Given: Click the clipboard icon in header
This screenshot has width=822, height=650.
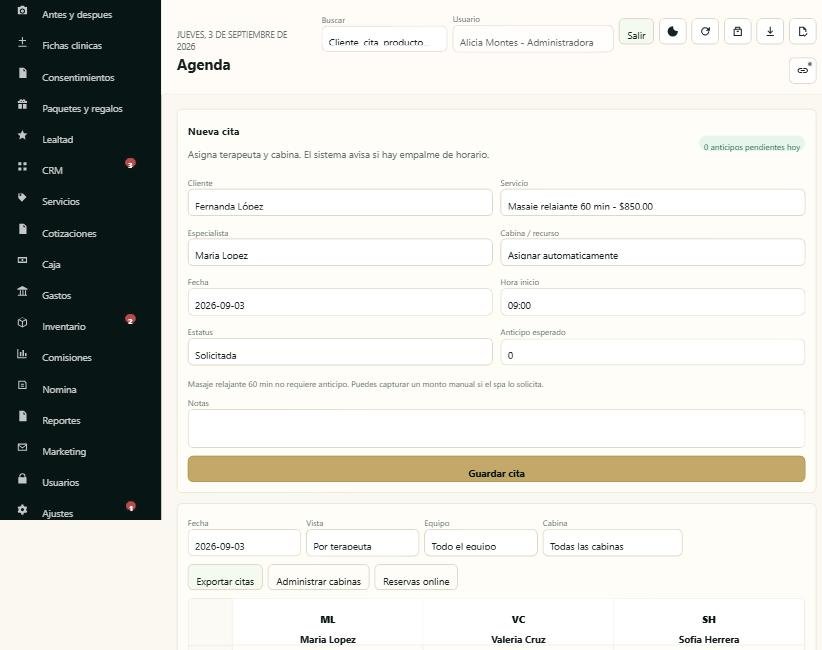Looking at the screenshot, I should (x=738, y=31).
